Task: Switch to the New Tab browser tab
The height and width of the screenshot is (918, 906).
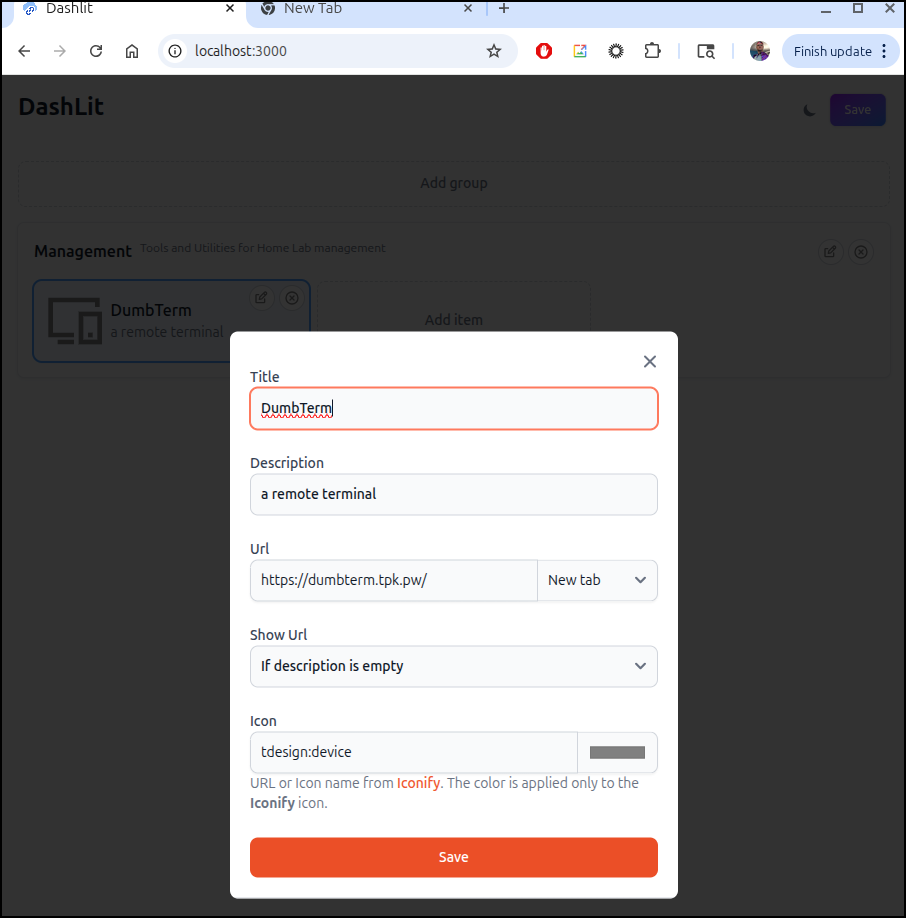Action: 360,9
